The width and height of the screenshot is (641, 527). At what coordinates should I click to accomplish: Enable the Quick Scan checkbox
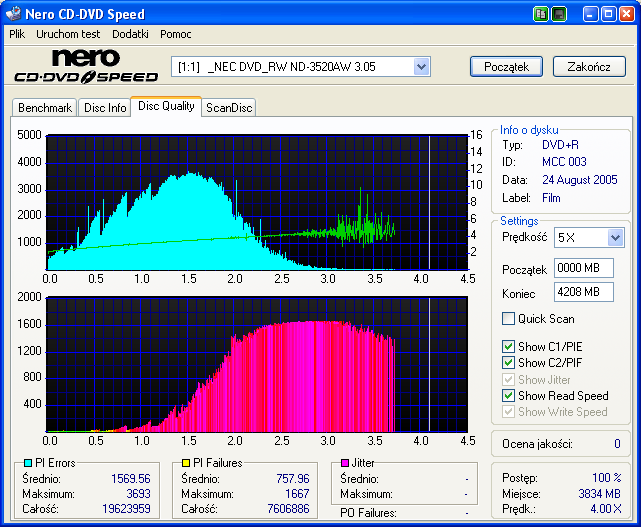click(508, 318)
